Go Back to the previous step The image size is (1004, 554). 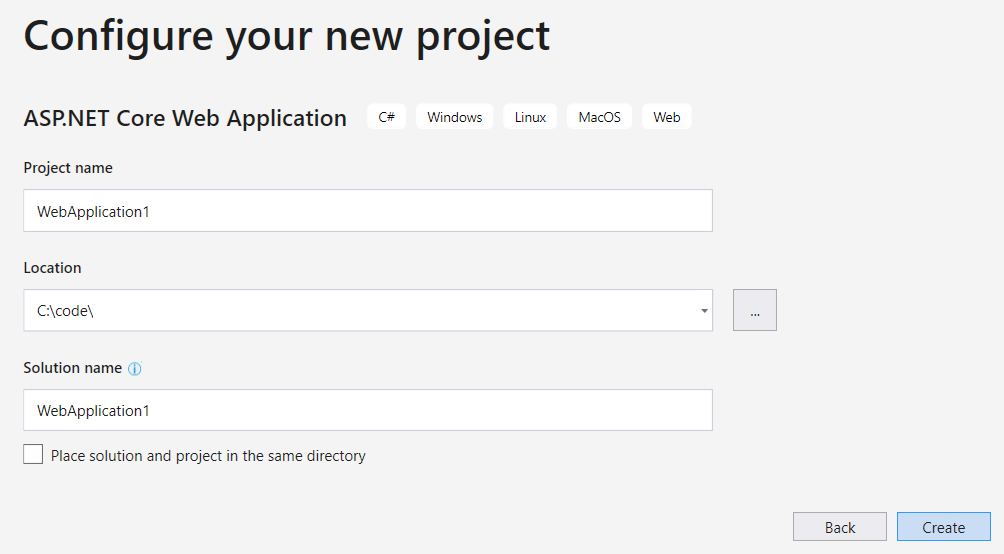coord(839,527)
